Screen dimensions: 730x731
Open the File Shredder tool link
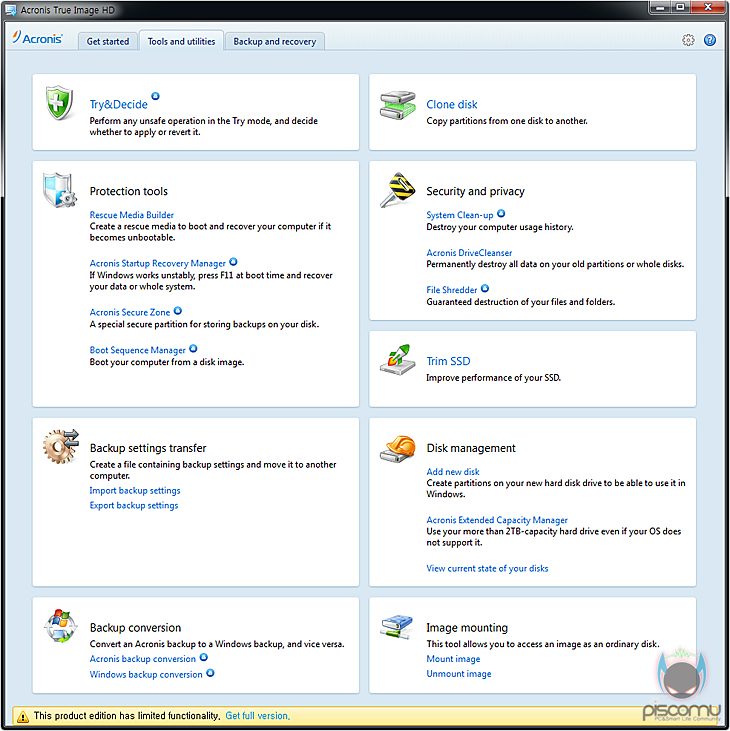pos(452,290)
